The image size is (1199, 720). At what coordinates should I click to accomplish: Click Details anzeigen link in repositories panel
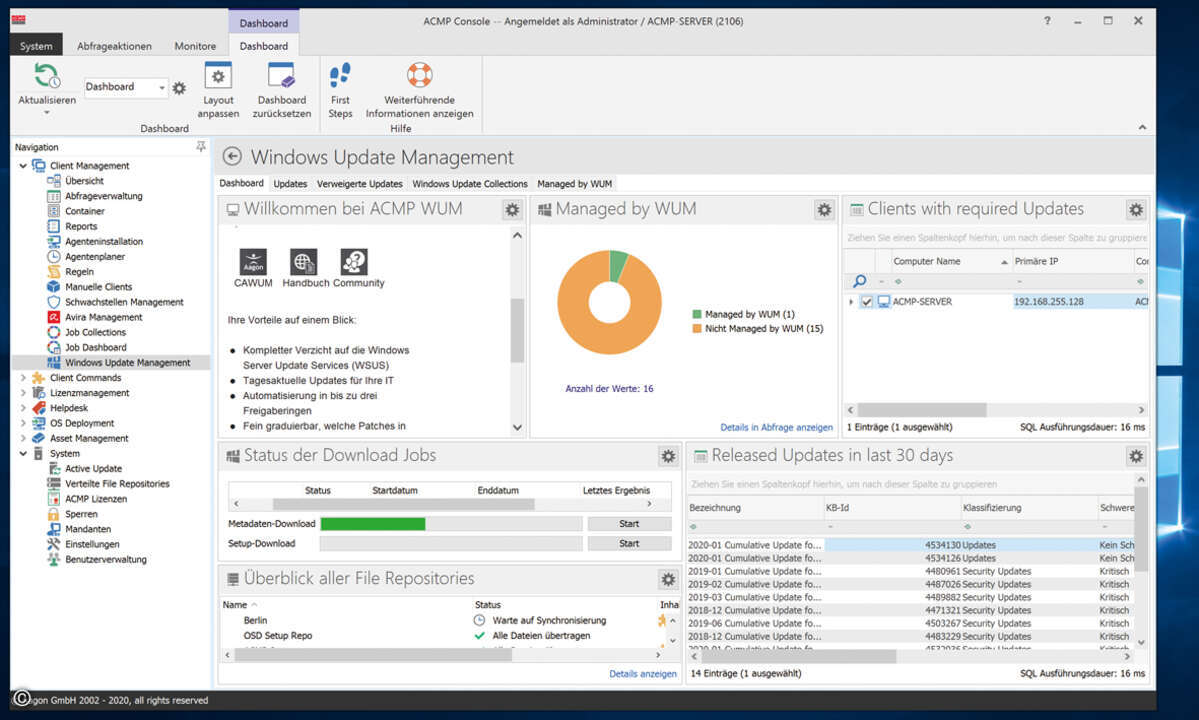(643, 674)
